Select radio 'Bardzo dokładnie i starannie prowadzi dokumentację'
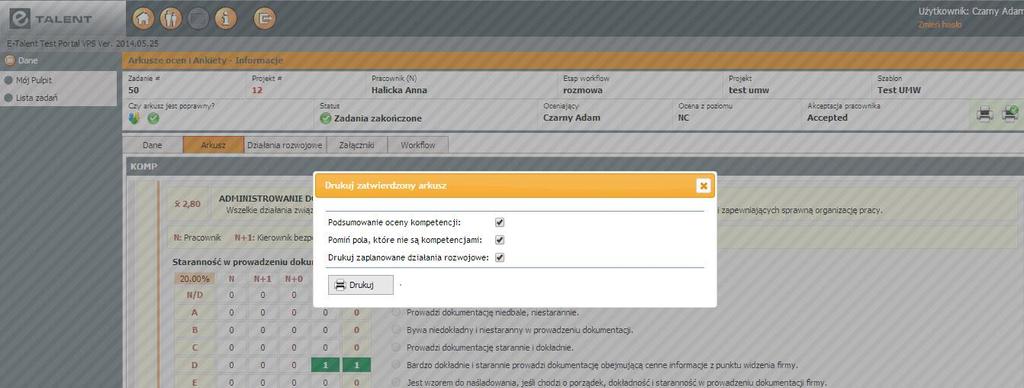Screen dimensions: 1024x388 pyautogui.click(x=396, y=364)
